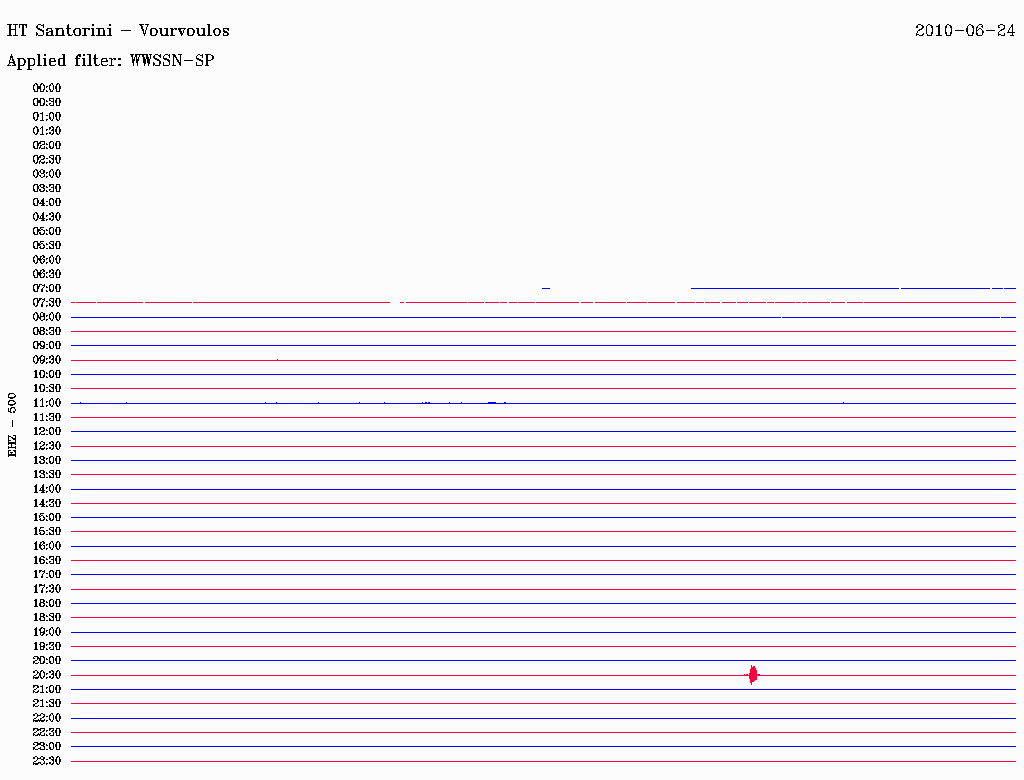
Task: Click the 01:30 time label
Action: [x=47, y=131]
